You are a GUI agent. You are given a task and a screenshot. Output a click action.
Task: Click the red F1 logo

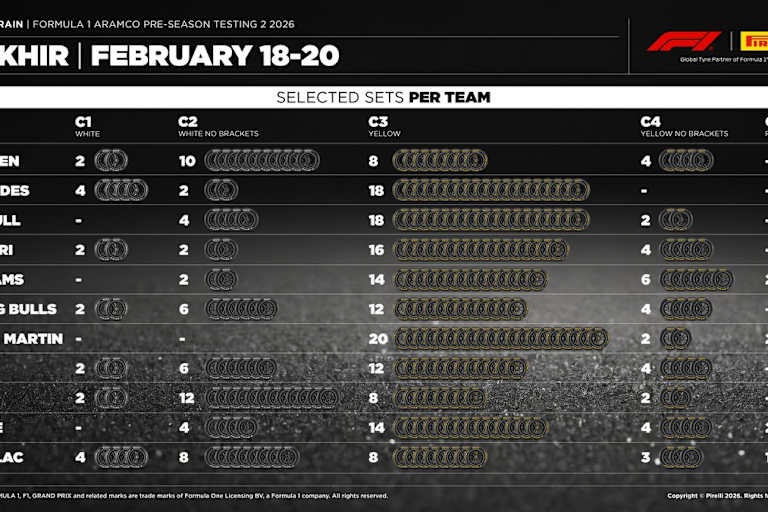(x=683, y=41)
